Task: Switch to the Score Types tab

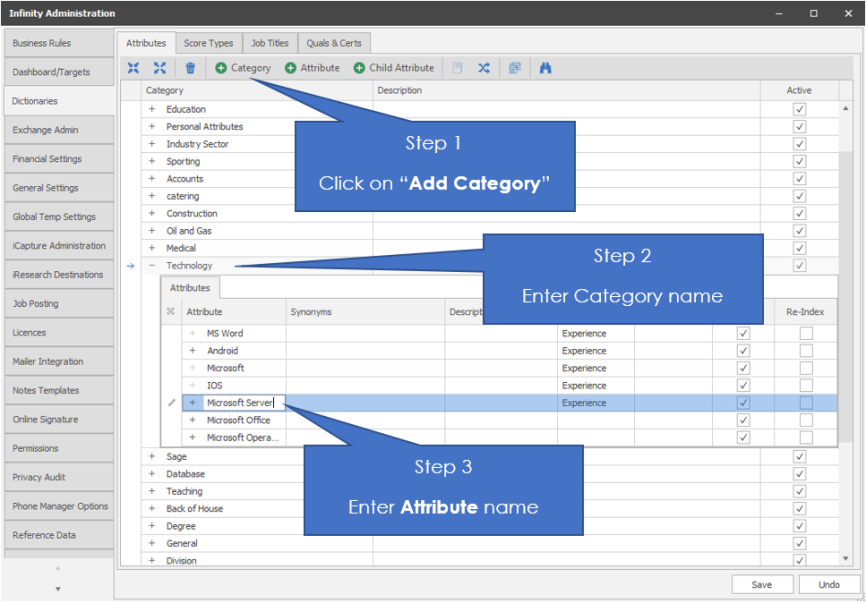Action: pyautogui.click(x=209, y=43)
